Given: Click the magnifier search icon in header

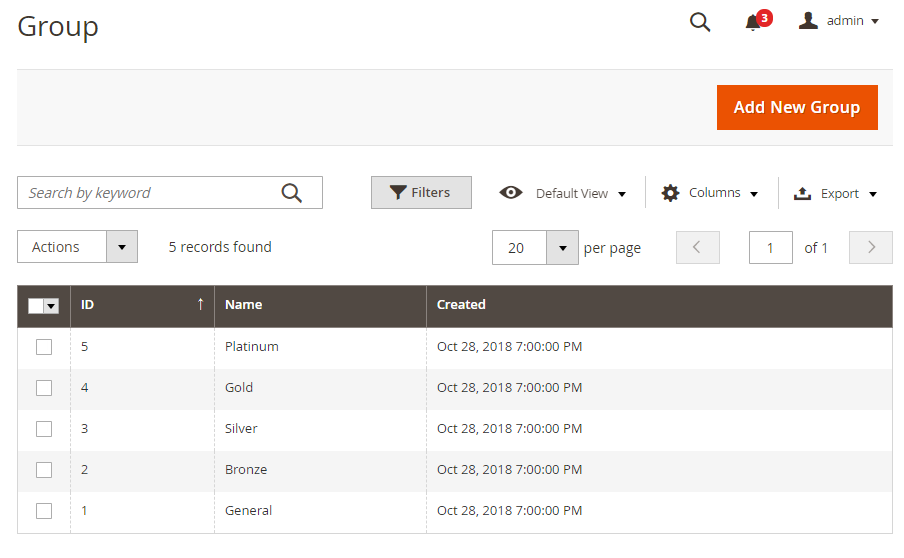Looking at the screenshot, I should 700,22.
